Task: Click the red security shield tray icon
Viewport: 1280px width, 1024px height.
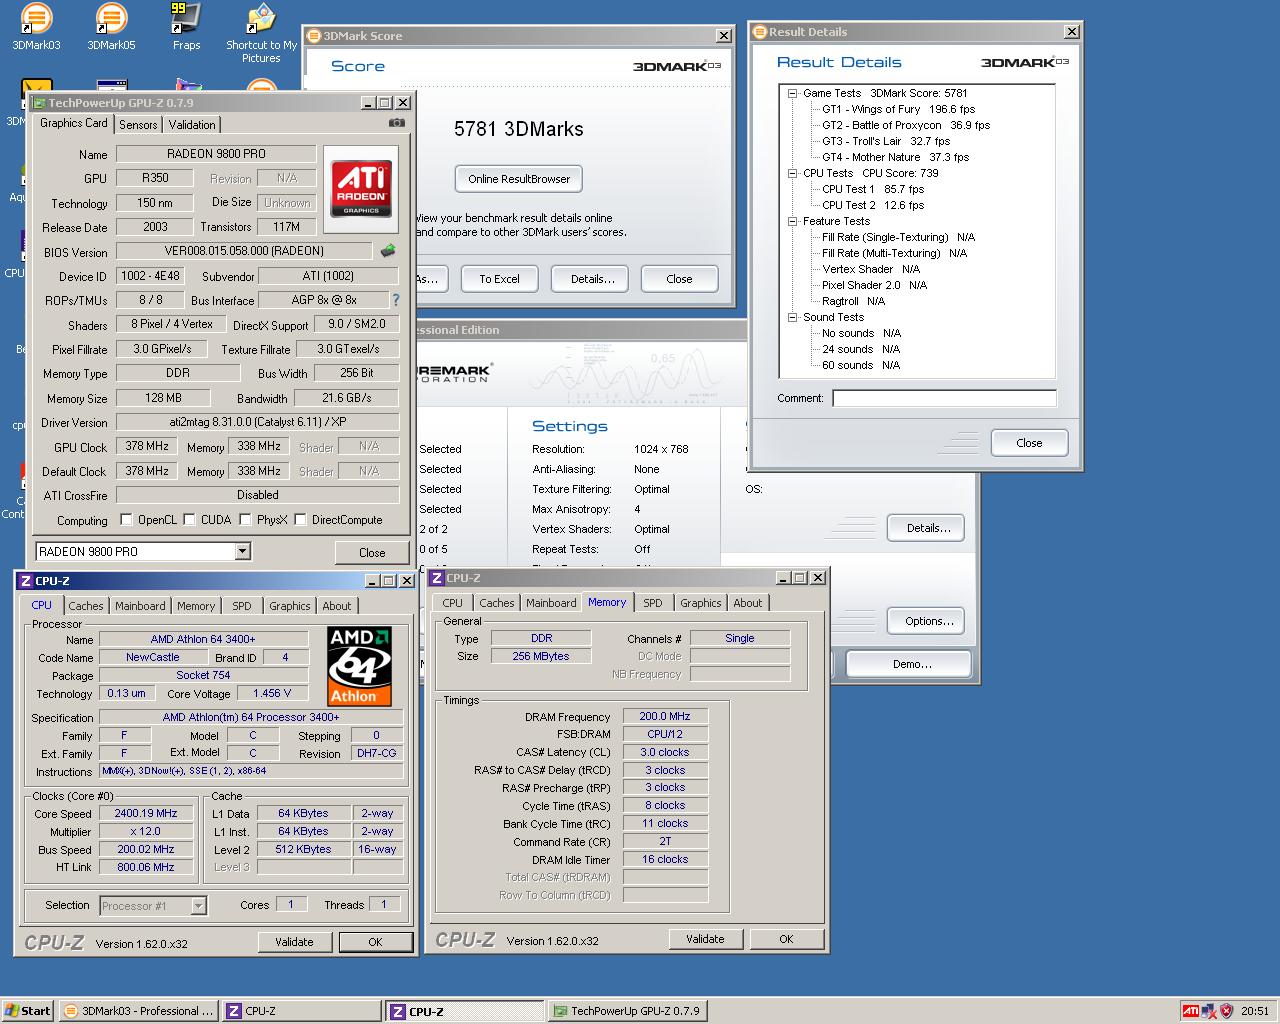Action: (x=1227, y=1011)
